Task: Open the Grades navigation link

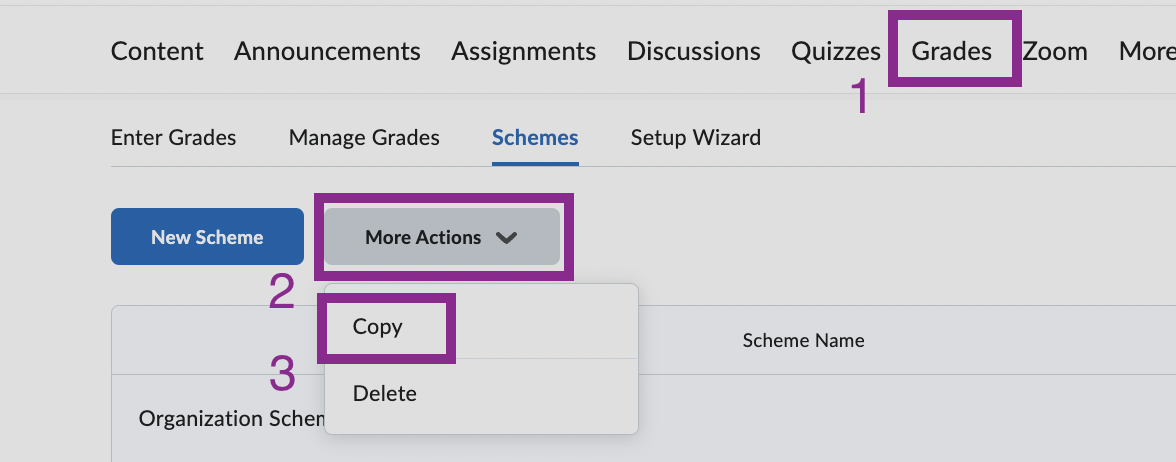Action: pos(952,51)
